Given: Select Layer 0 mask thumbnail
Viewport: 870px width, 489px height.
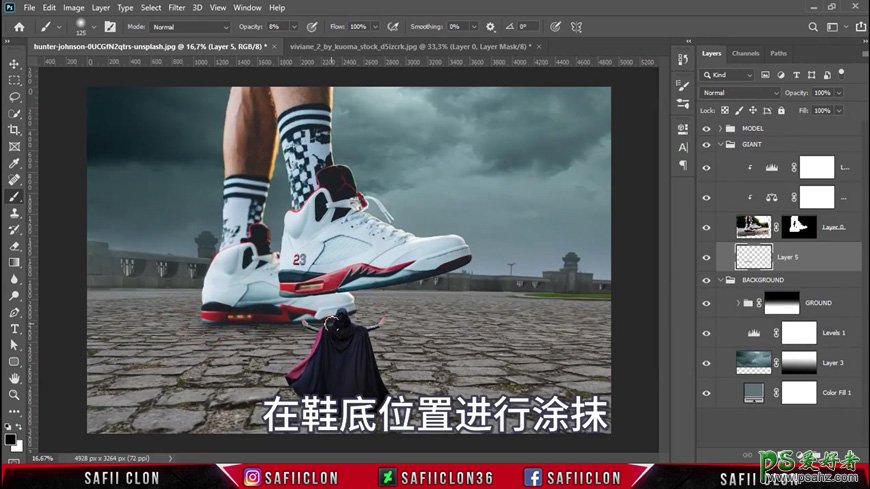Looking at the screenshot, I should coord(799,227).
